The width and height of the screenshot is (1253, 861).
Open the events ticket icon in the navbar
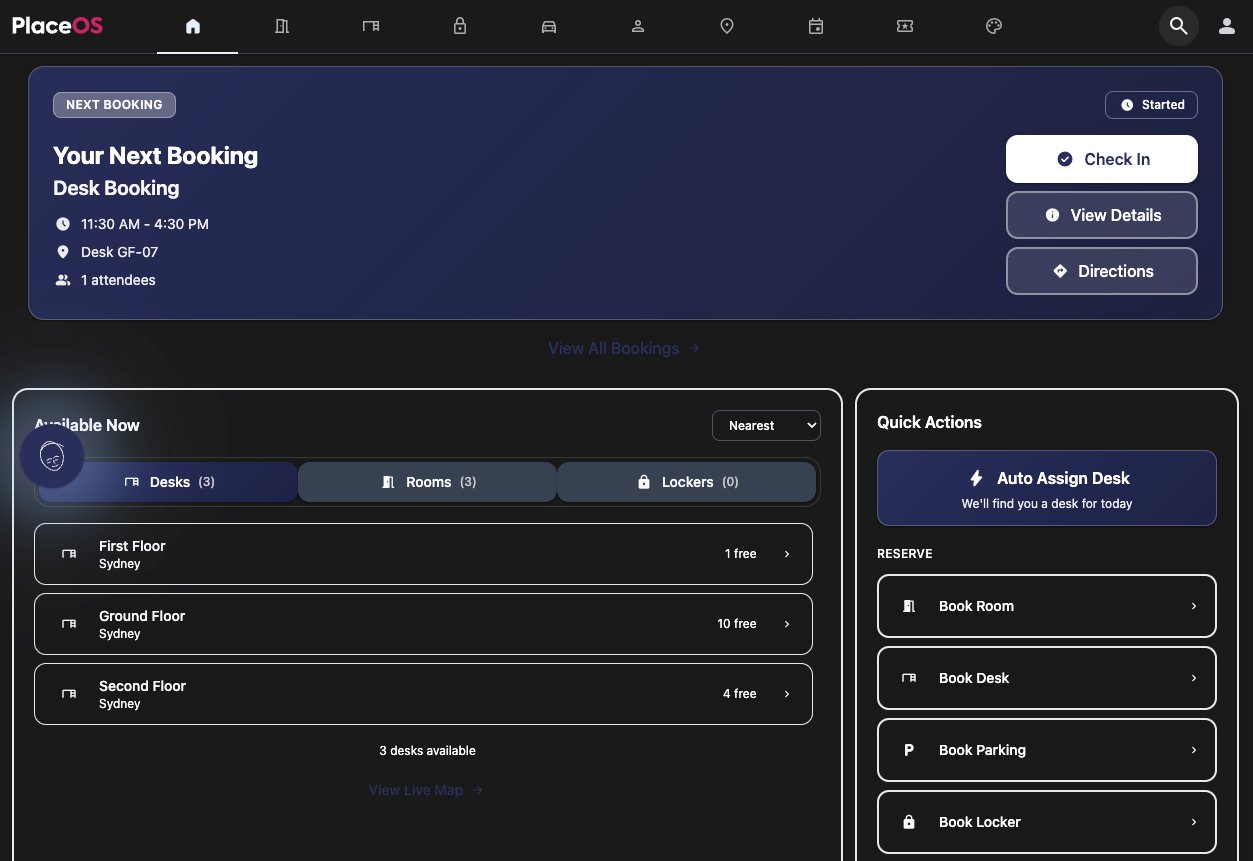[905, 26]
